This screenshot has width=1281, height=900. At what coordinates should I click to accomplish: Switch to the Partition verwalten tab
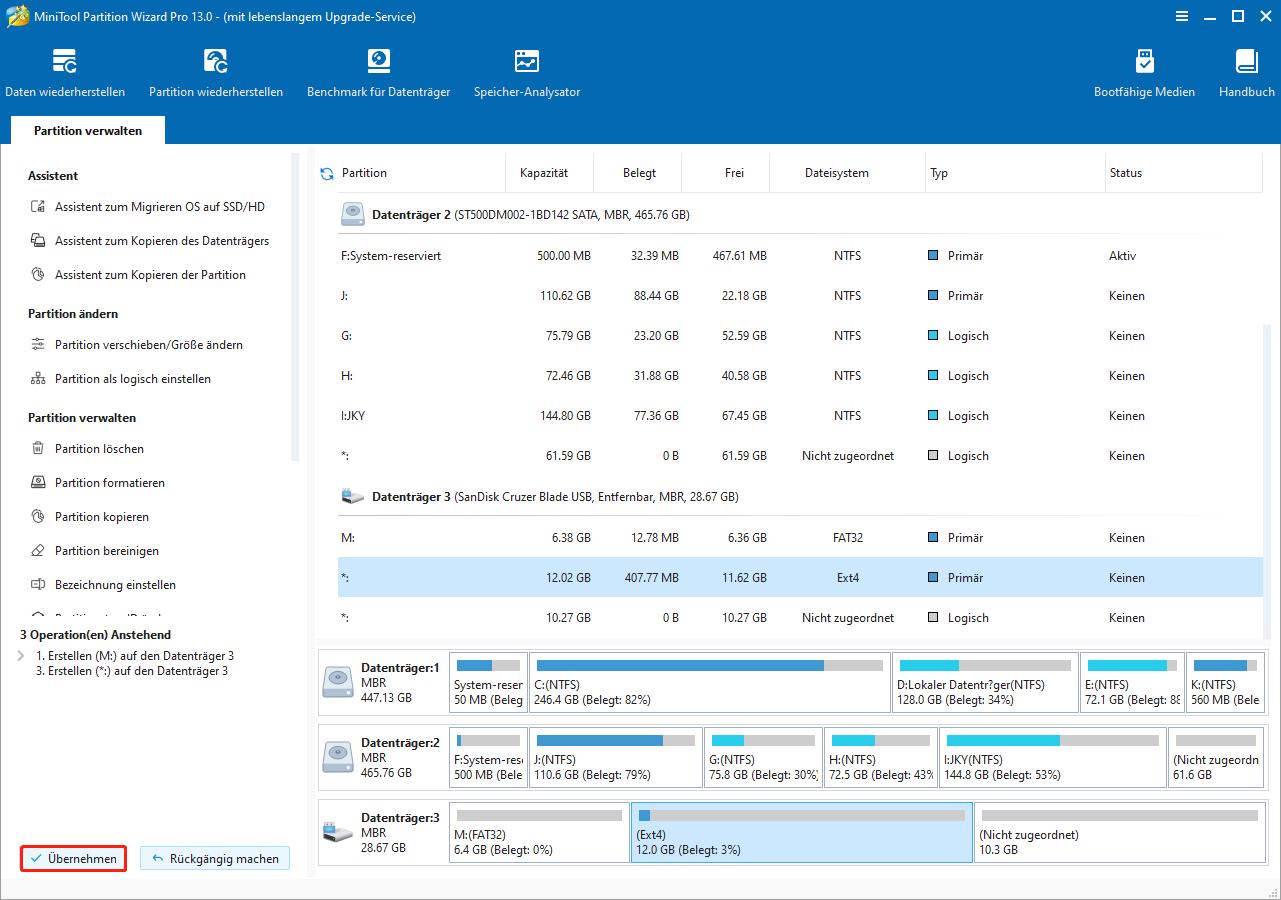[x=87, y=130]
